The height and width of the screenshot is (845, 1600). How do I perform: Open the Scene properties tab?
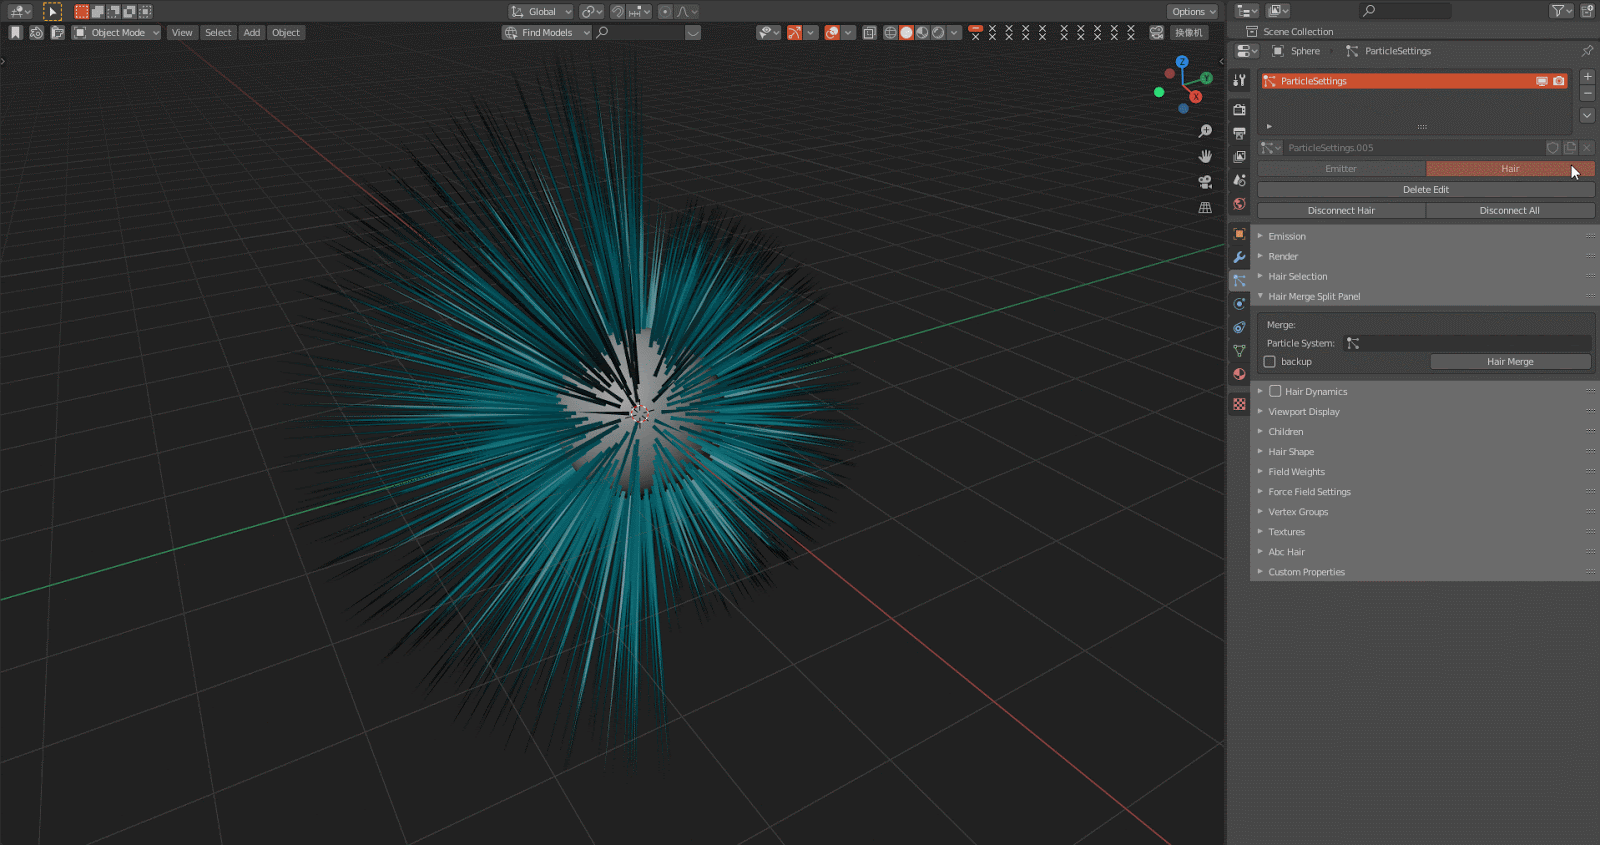pyautogui.click(x=1239, y=180)
